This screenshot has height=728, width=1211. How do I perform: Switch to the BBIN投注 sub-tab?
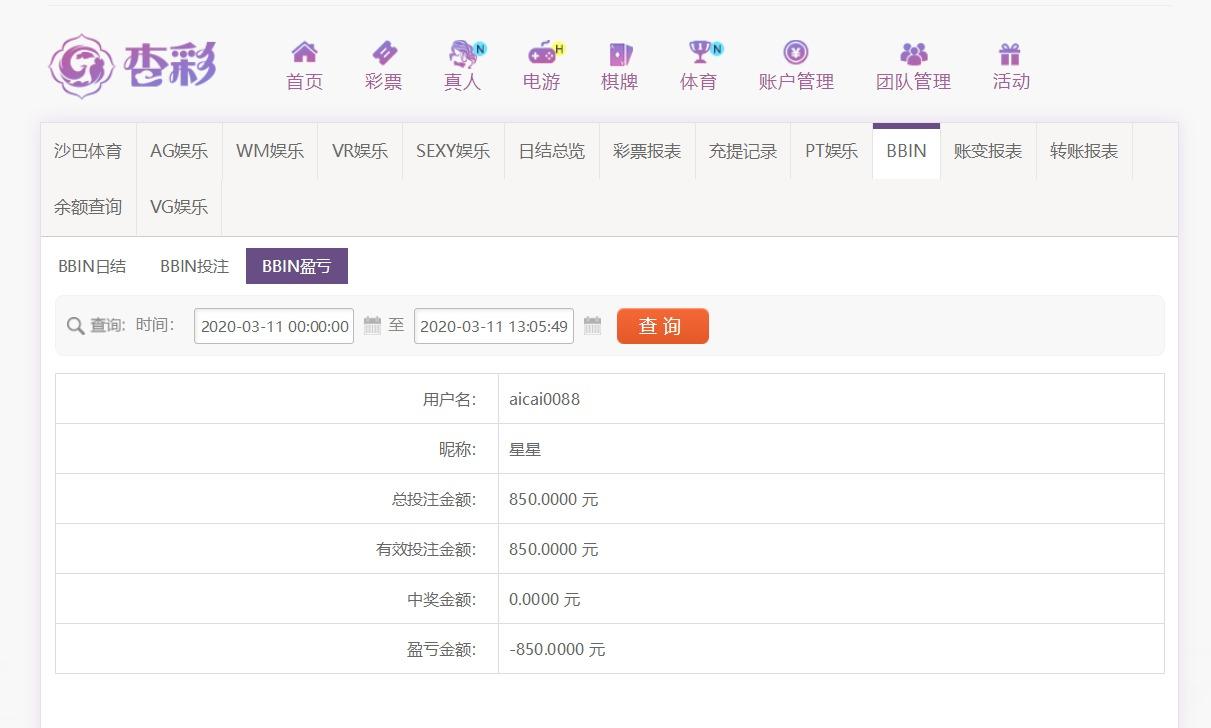point(194,266)
